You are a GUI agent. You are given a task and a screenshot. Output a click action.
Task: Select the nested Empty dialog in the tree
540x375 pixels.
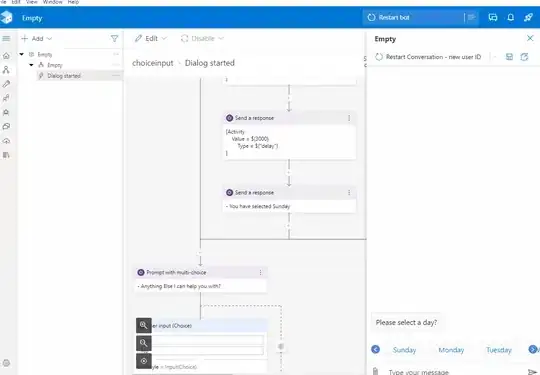pyautogui.click(x=54, y=65)
